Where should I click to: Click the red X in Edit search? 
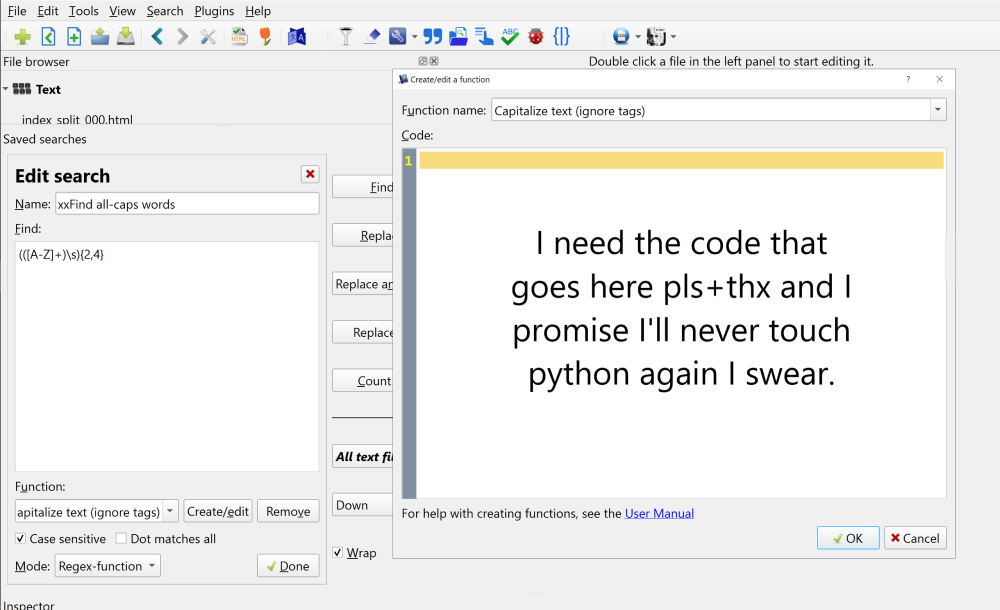(310, 174)
